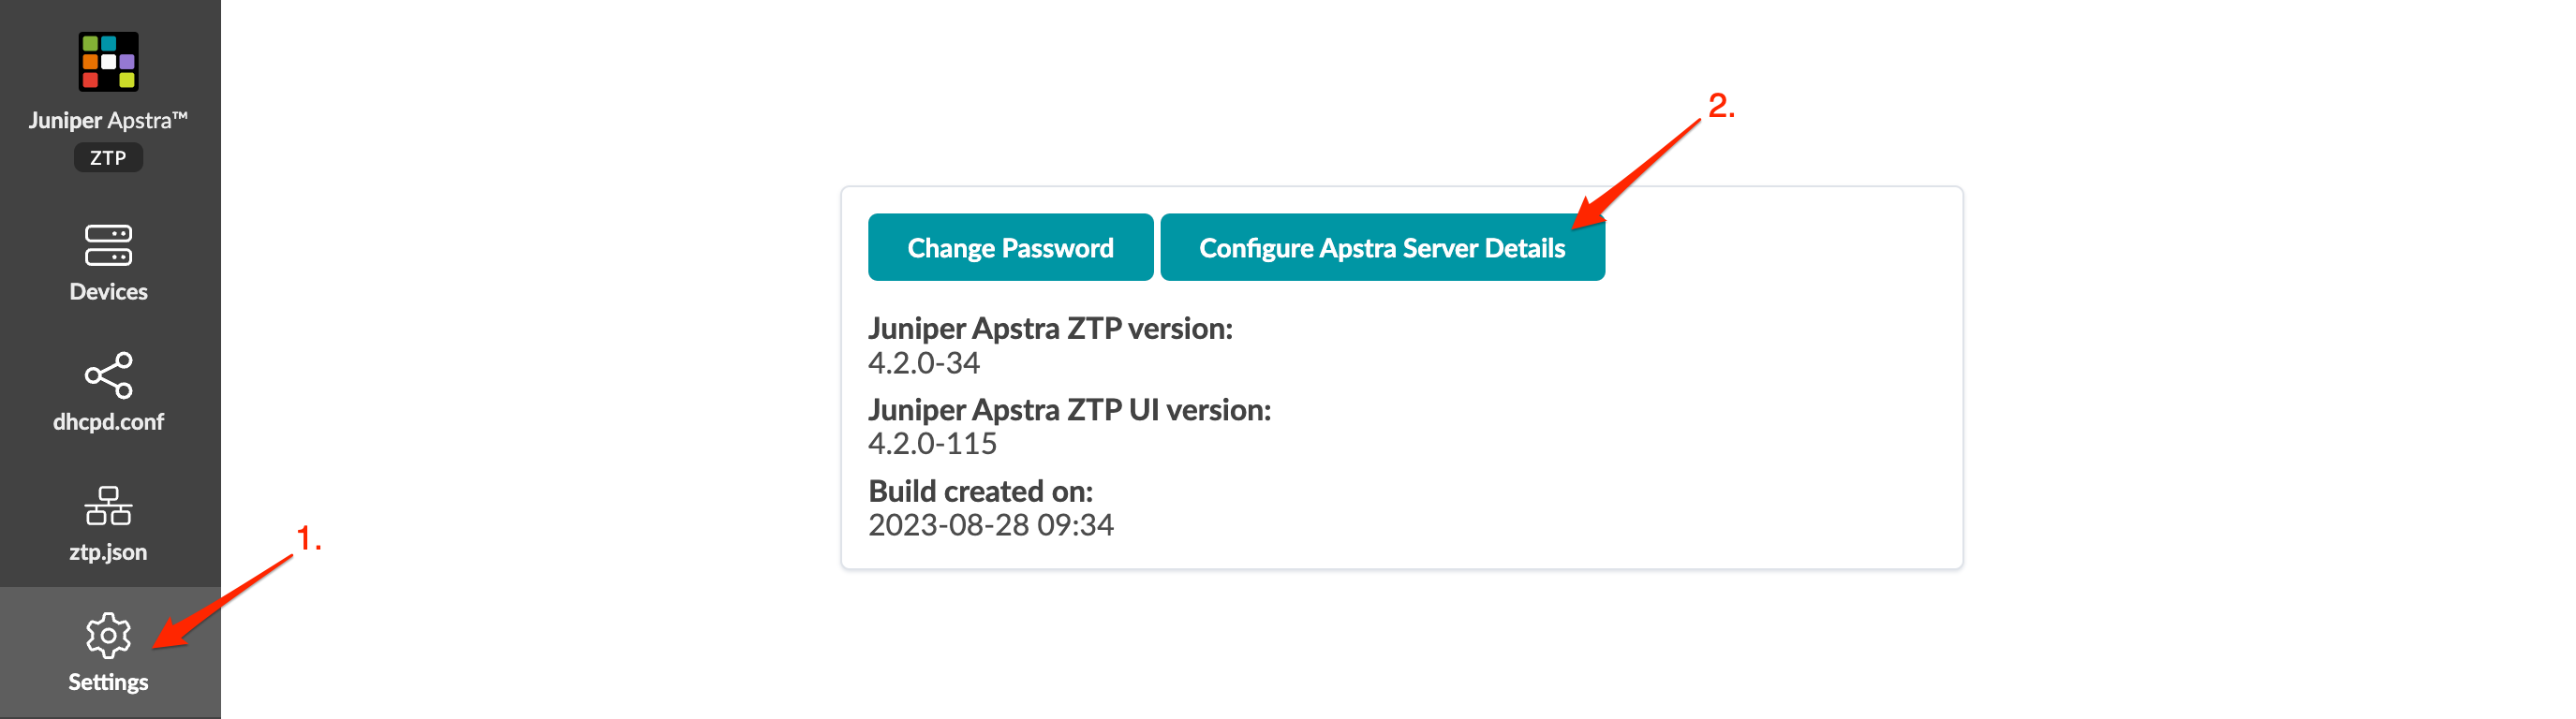
Task: Click the UI version value 4.2.0-115
Action: click(932, 443)
